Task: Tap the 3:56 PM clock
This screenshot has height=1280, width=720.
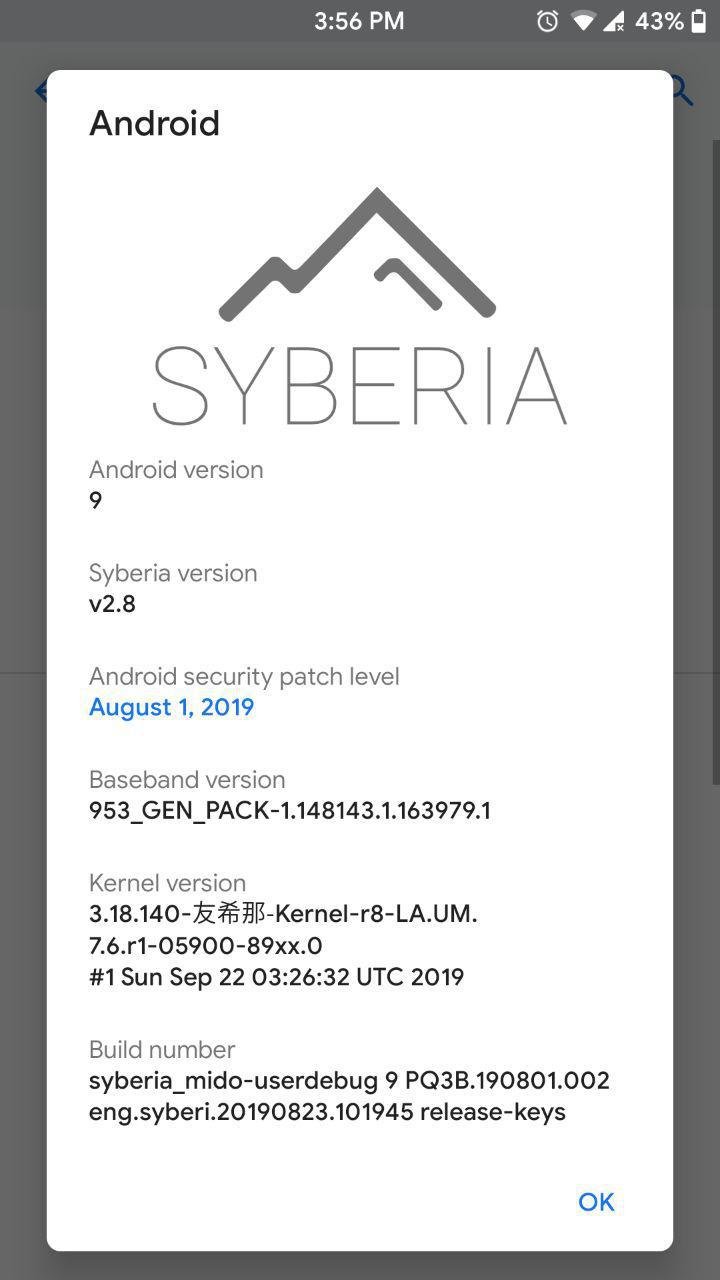Action: [359, 21]
